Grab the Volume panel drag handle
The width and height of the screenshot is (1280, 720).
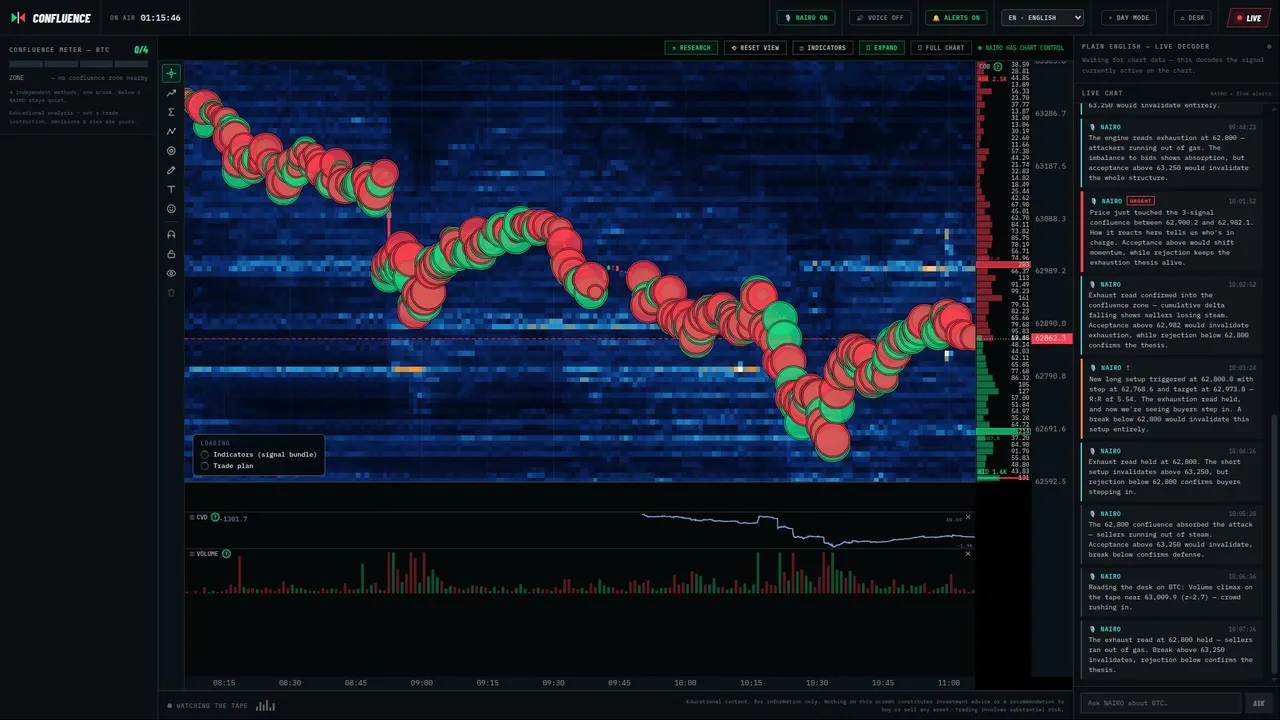[191, 553]
